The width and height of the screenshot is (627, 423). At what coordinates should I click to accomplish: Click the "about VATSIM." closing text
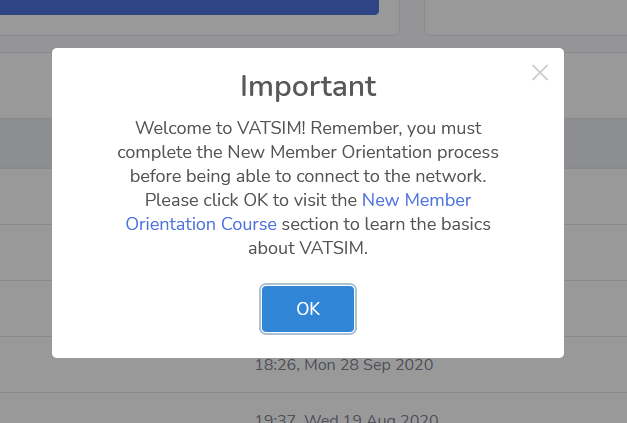tap(308, 248)
